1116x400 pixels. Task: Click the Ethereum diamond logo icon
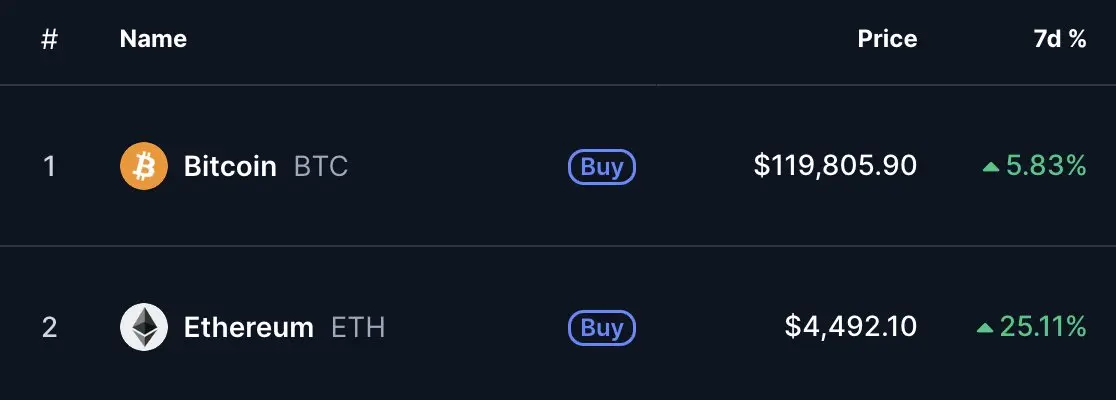click(x=144, y=327)
